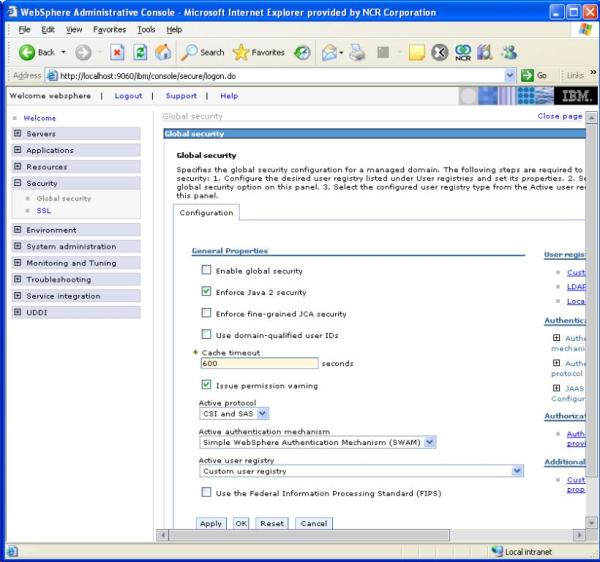Click the status bar page icon

coord(12,551)
